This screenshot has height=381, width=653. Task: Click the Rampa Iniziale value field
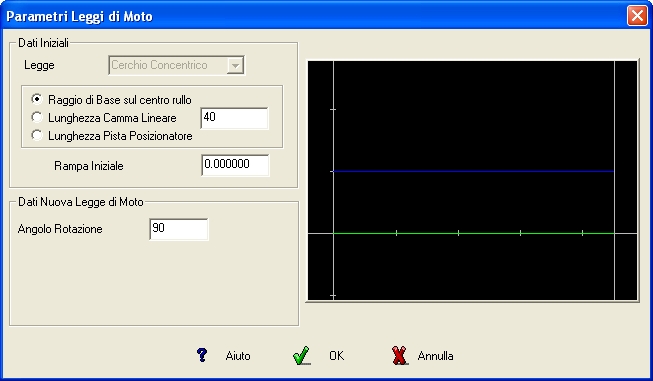pyautogui.click(x=235, y=165)
